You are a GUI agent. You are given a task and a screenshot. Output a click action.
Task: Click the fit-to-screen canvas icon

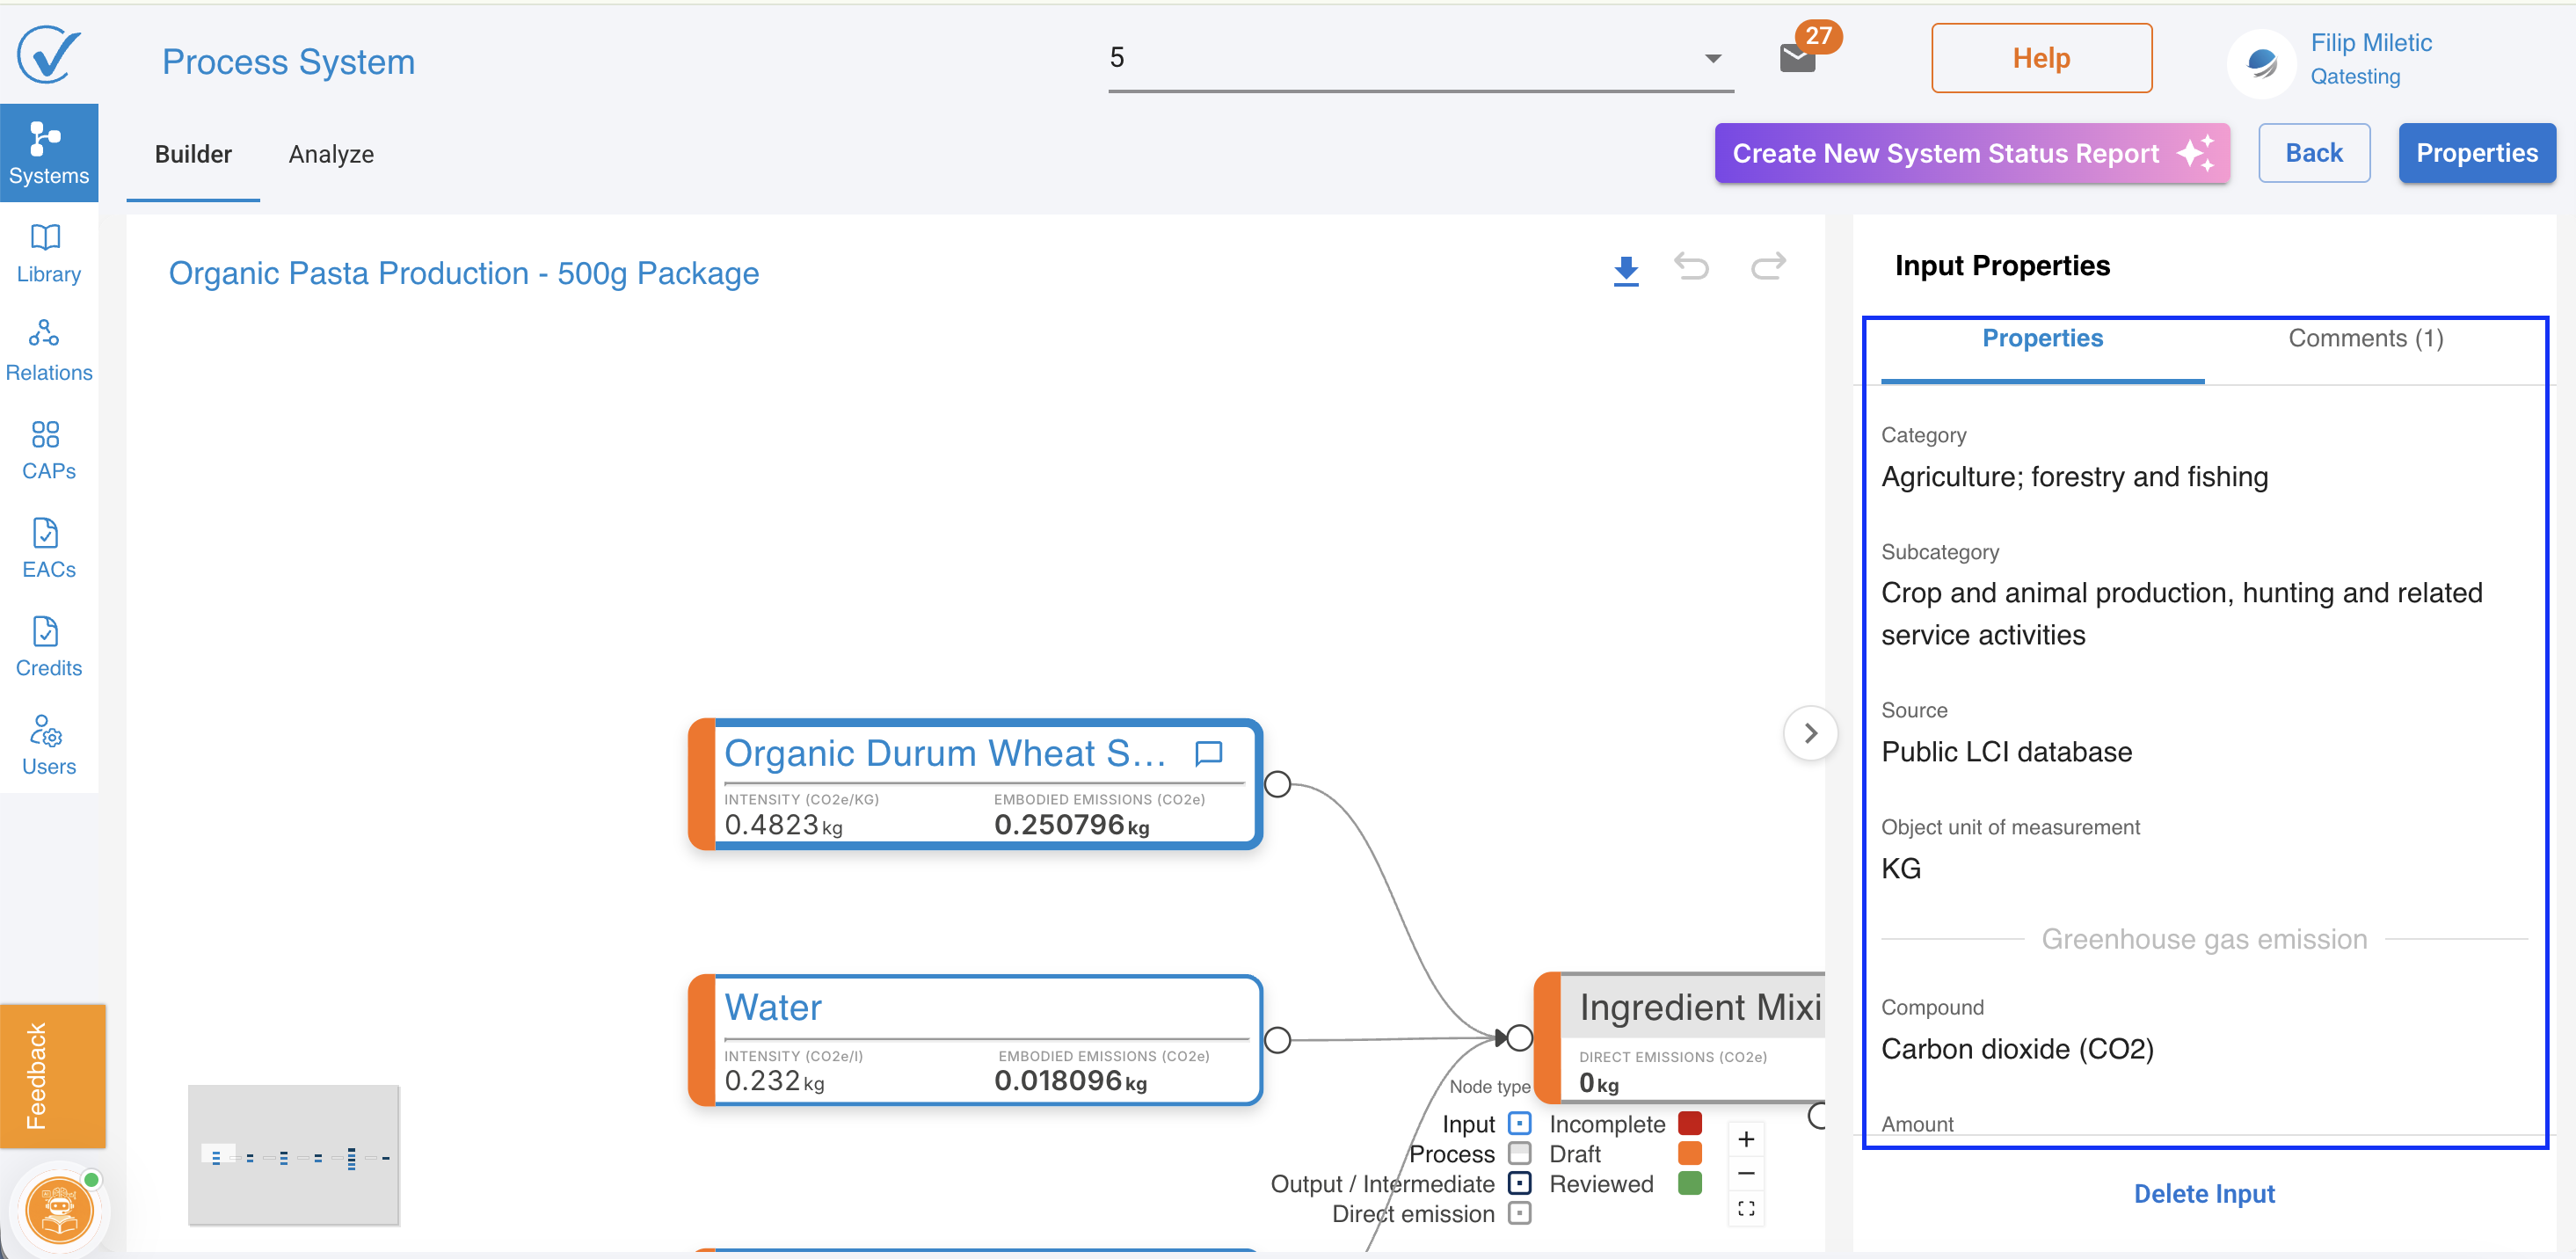click(1746, 1208)
